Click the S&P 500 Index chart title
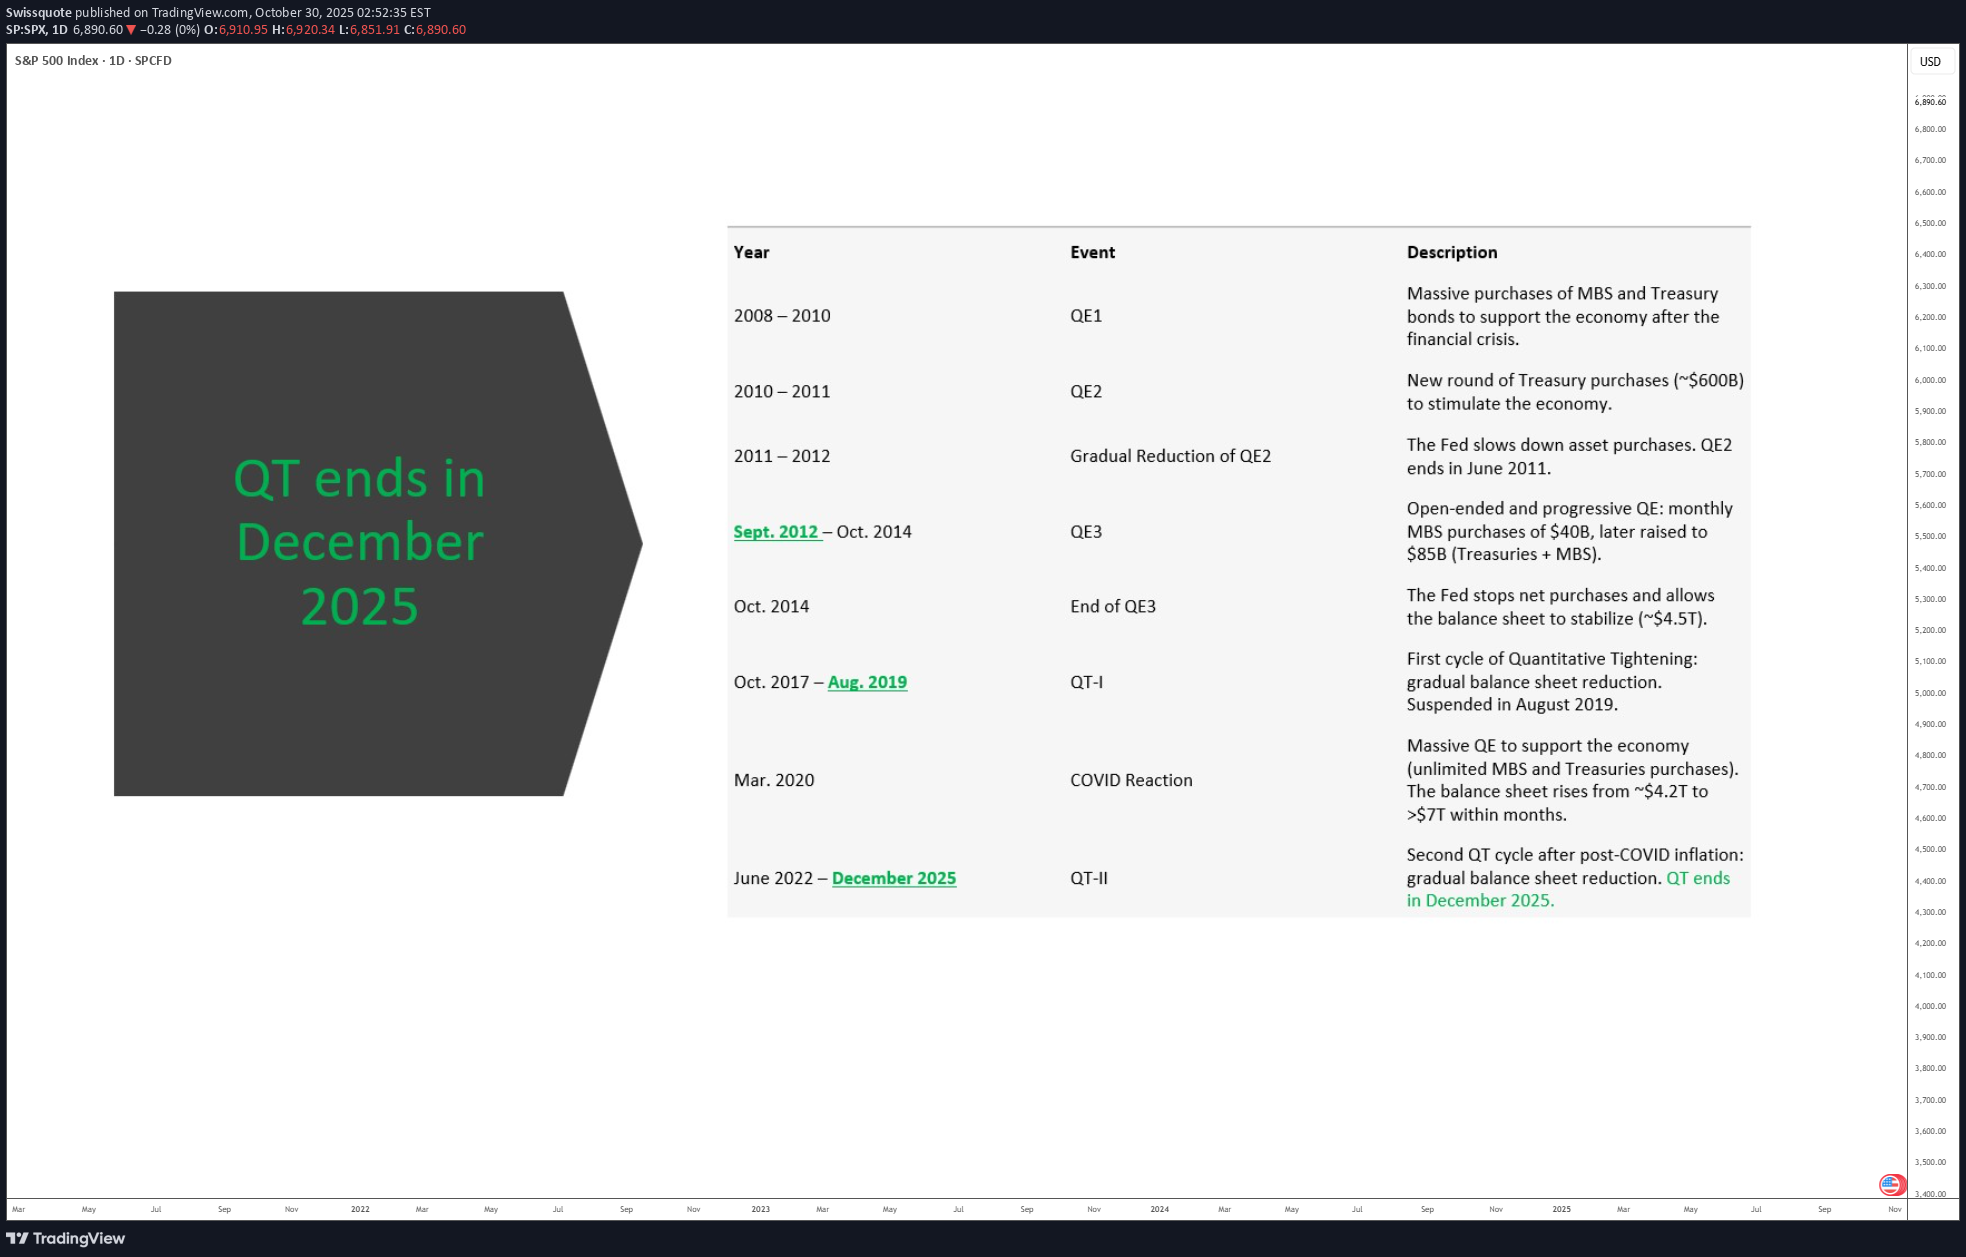Image resolution: width=1966 pixels, height=1257 pixels. 93,61
